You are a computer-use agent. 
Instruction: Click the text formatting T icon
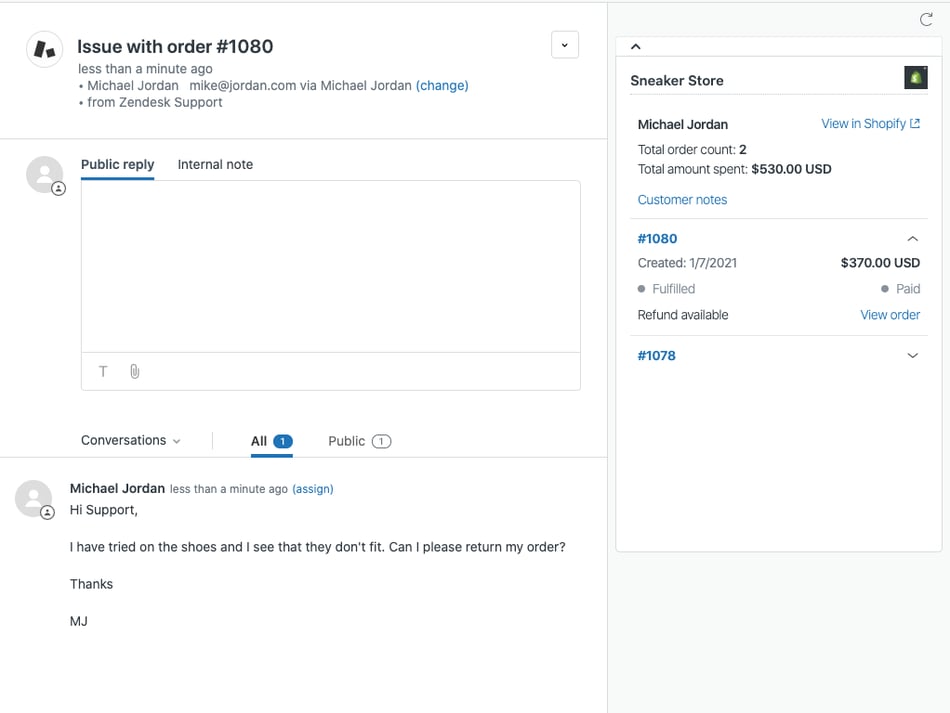point(103,371)
